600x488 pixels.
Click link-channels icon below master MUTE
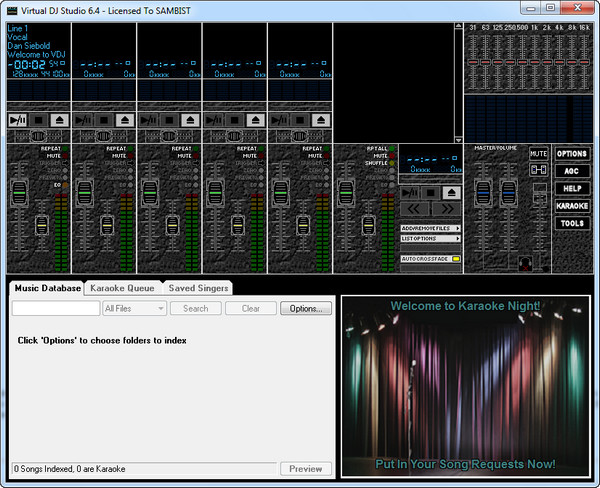538,170
